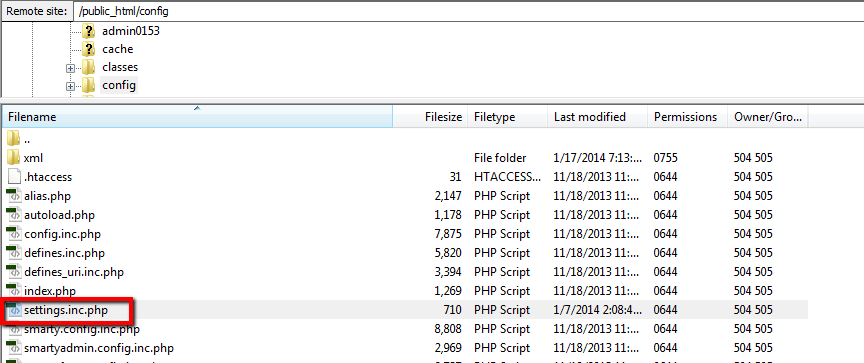
Task: Click the Remote site path input field
Action: pyautogui.click(x=468, y=11)
